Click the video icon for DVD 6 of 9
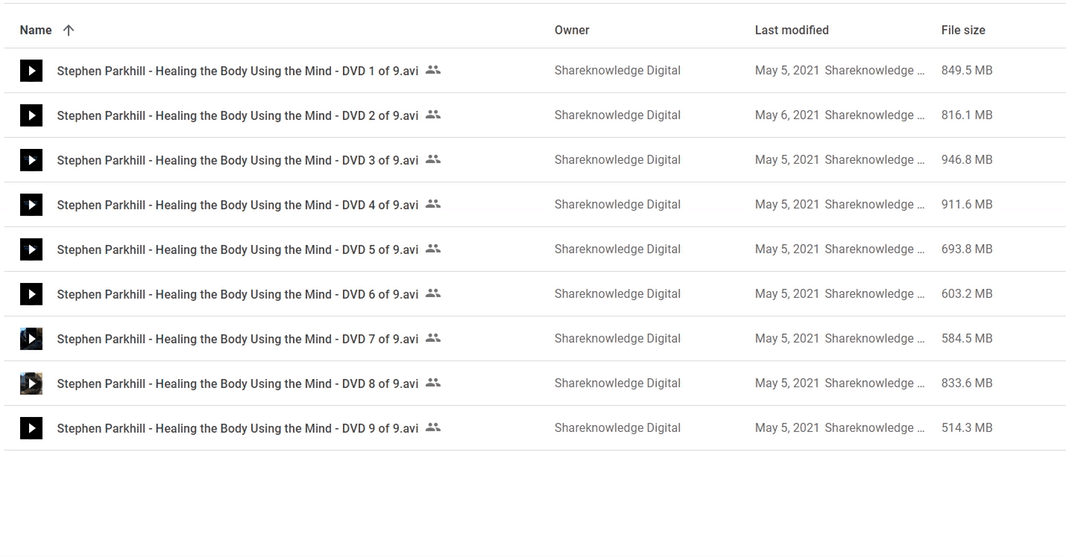The image size is (1066, 557). pyautogui.click(x=31, y=294)
